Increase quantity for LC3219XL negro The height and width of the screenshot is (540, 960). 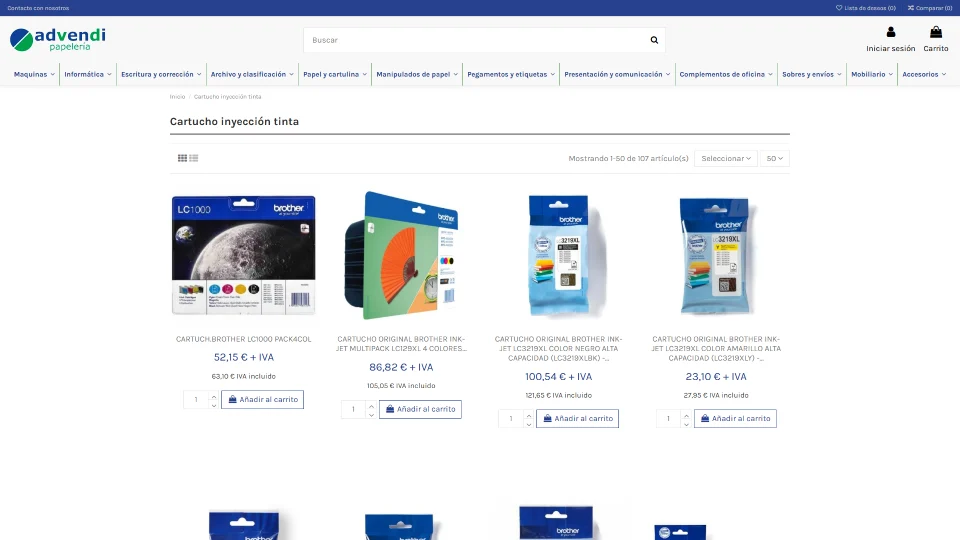pos(528,414)
